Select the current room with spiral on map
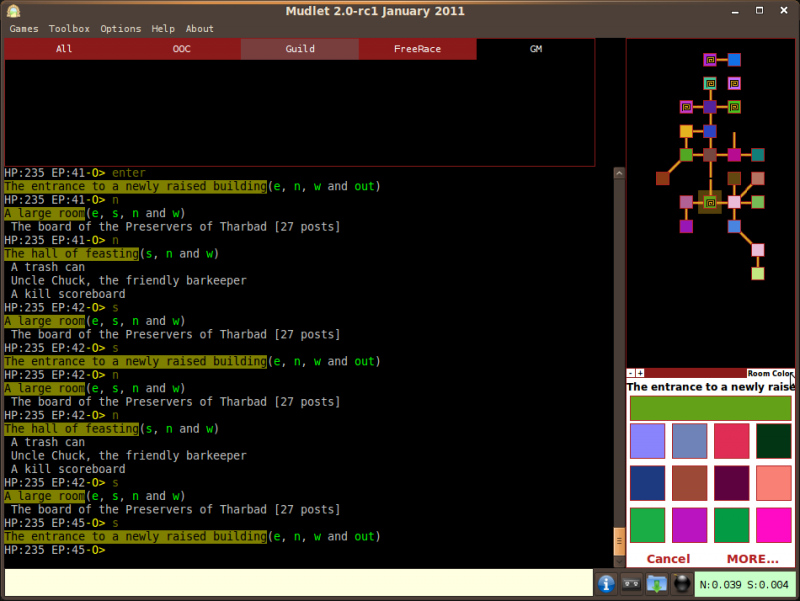800x601 pixels. [x=710, y=203]
